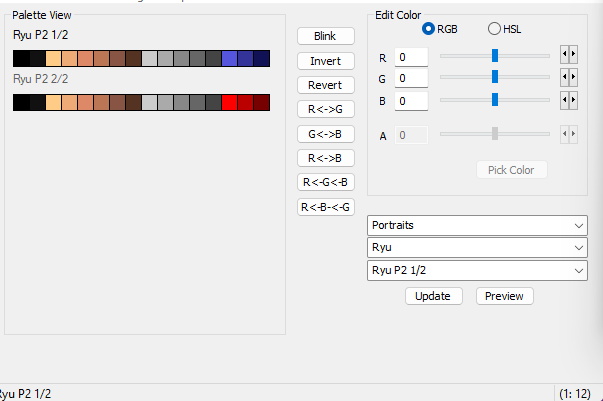Screen dimensions: 603x401
Task: Click the Ryu P2 1/2 palette label
Action: point(41,35)
